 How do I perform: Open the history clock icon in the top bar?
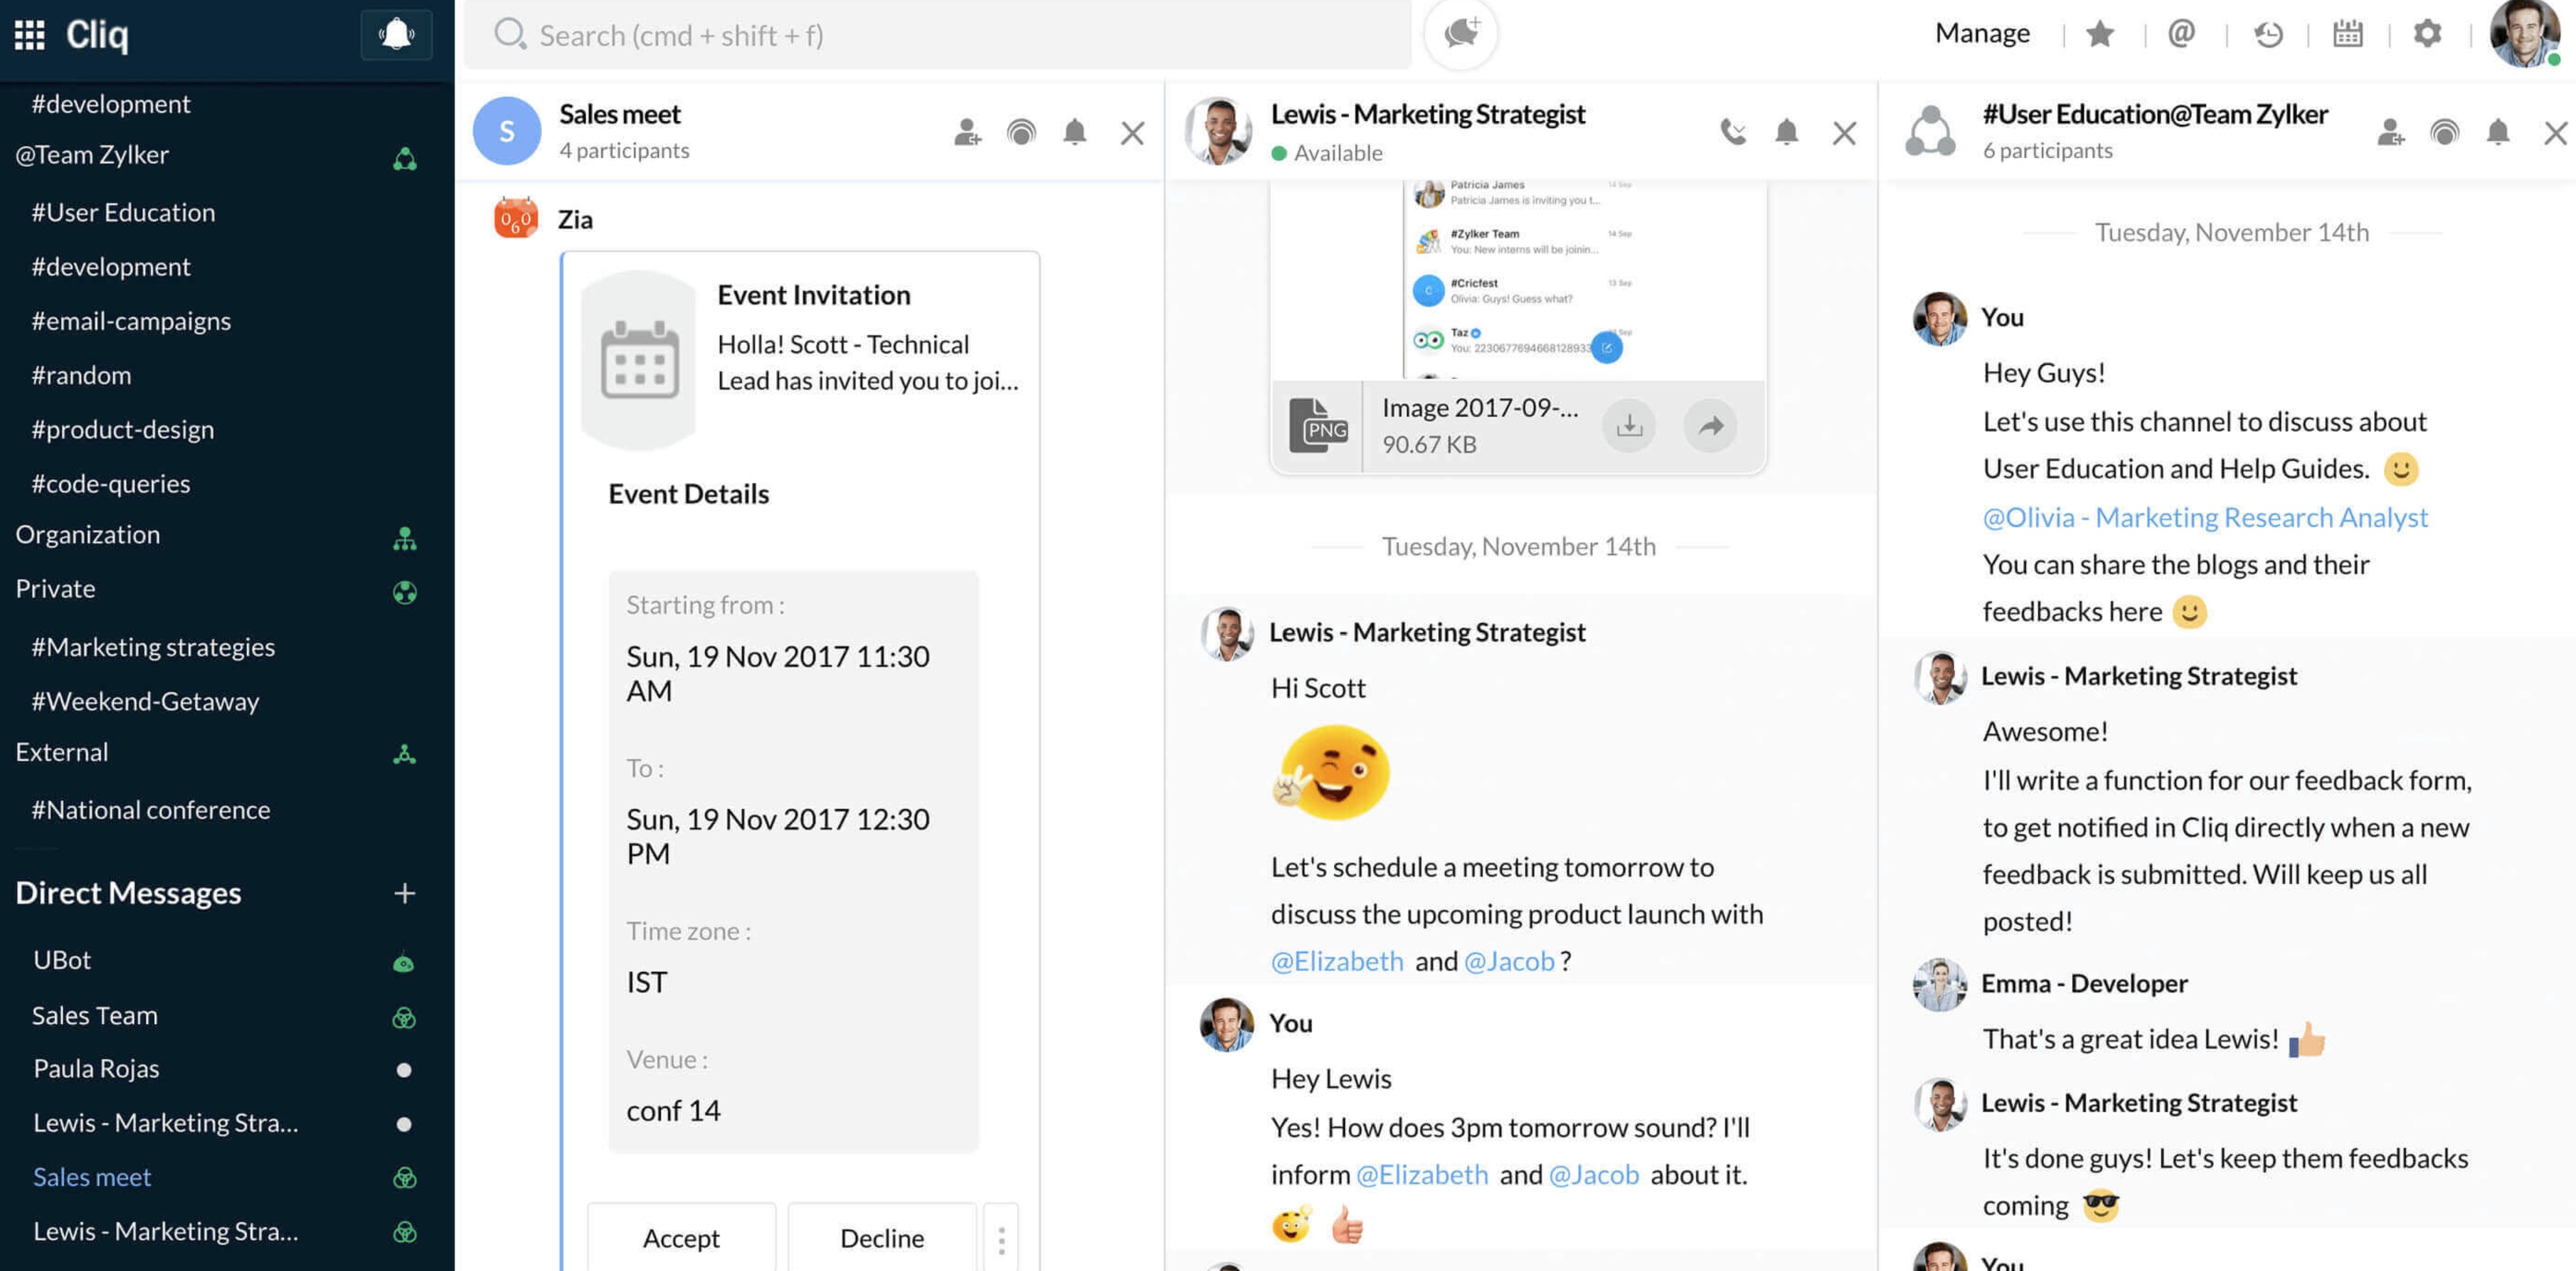(2267, 34)
